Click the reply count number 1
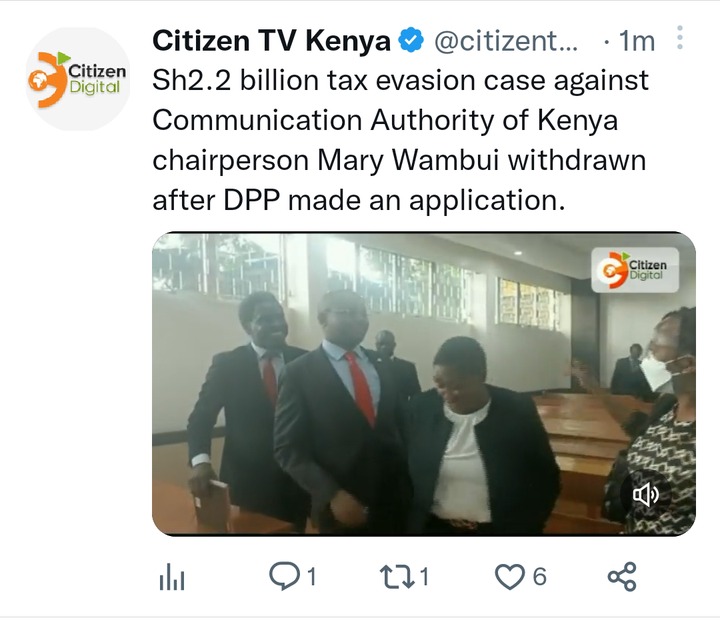 (x=312, y=576)
